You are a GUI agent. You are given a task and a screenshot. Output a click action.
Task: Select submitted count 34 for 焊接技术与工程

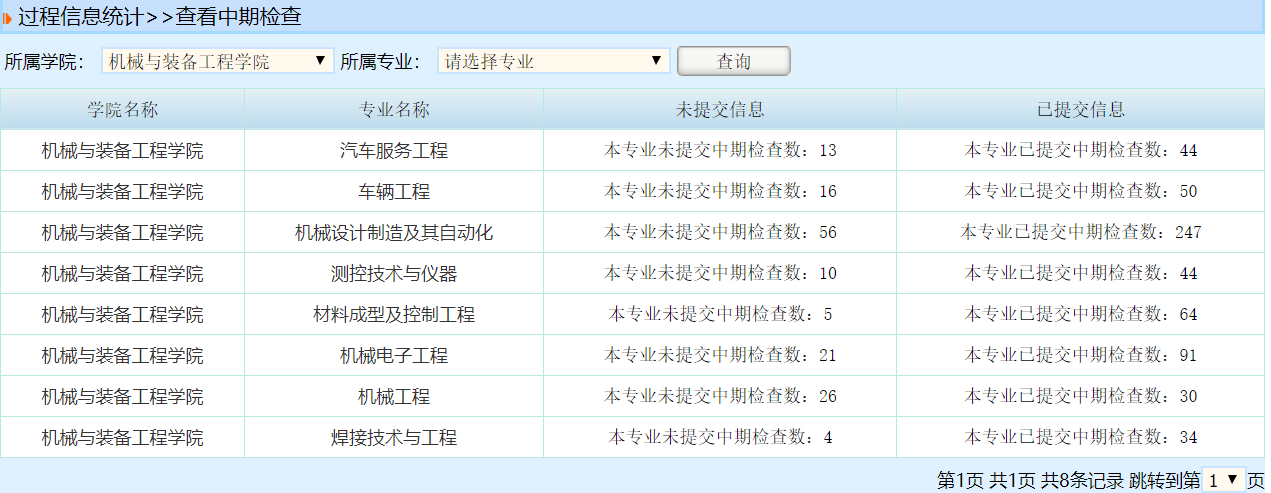coord(1080,438)
